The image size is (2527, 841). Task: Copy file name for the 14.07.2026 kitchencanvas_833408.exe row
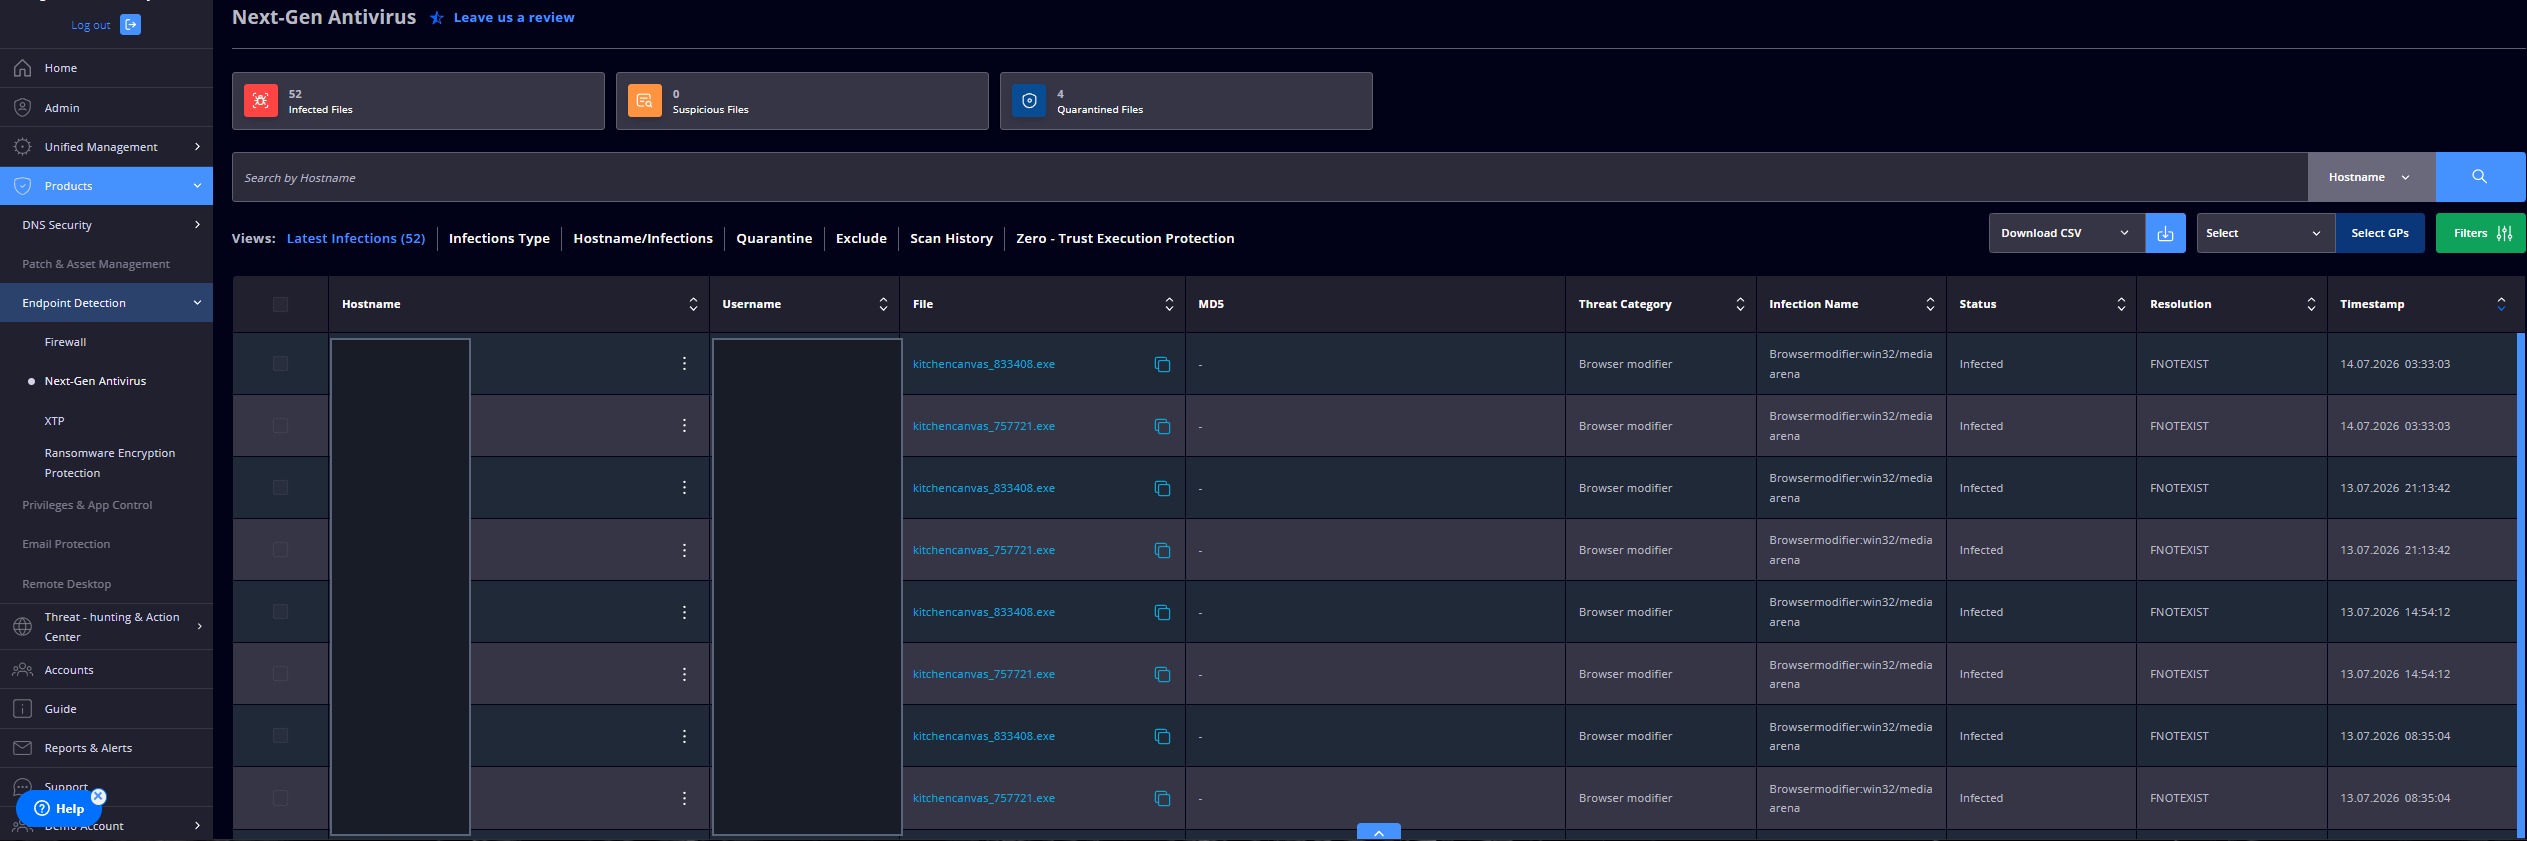coord(1162,364)
